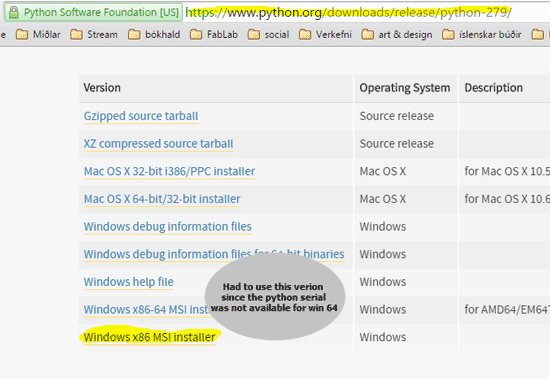Open Python Software Foundation certificate badge
550x379 pixels.
93,12
